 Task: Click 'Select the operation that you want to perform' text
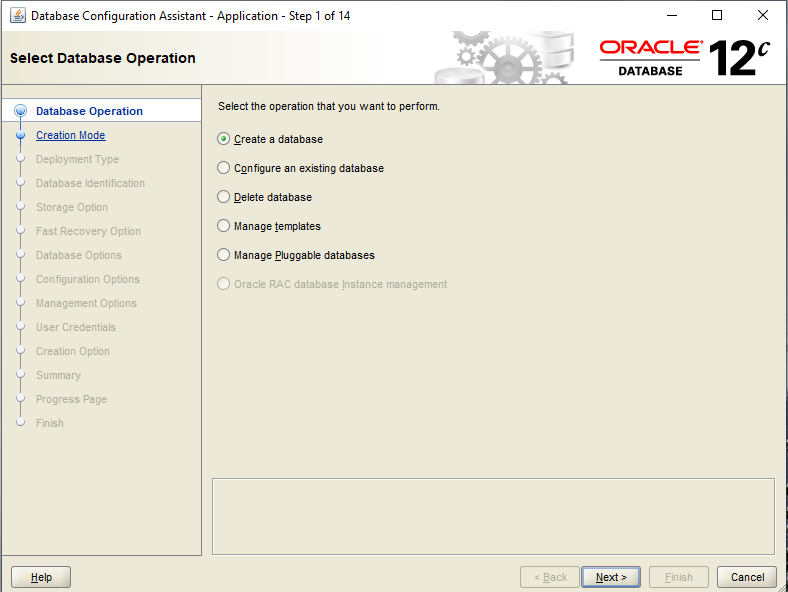329,107
